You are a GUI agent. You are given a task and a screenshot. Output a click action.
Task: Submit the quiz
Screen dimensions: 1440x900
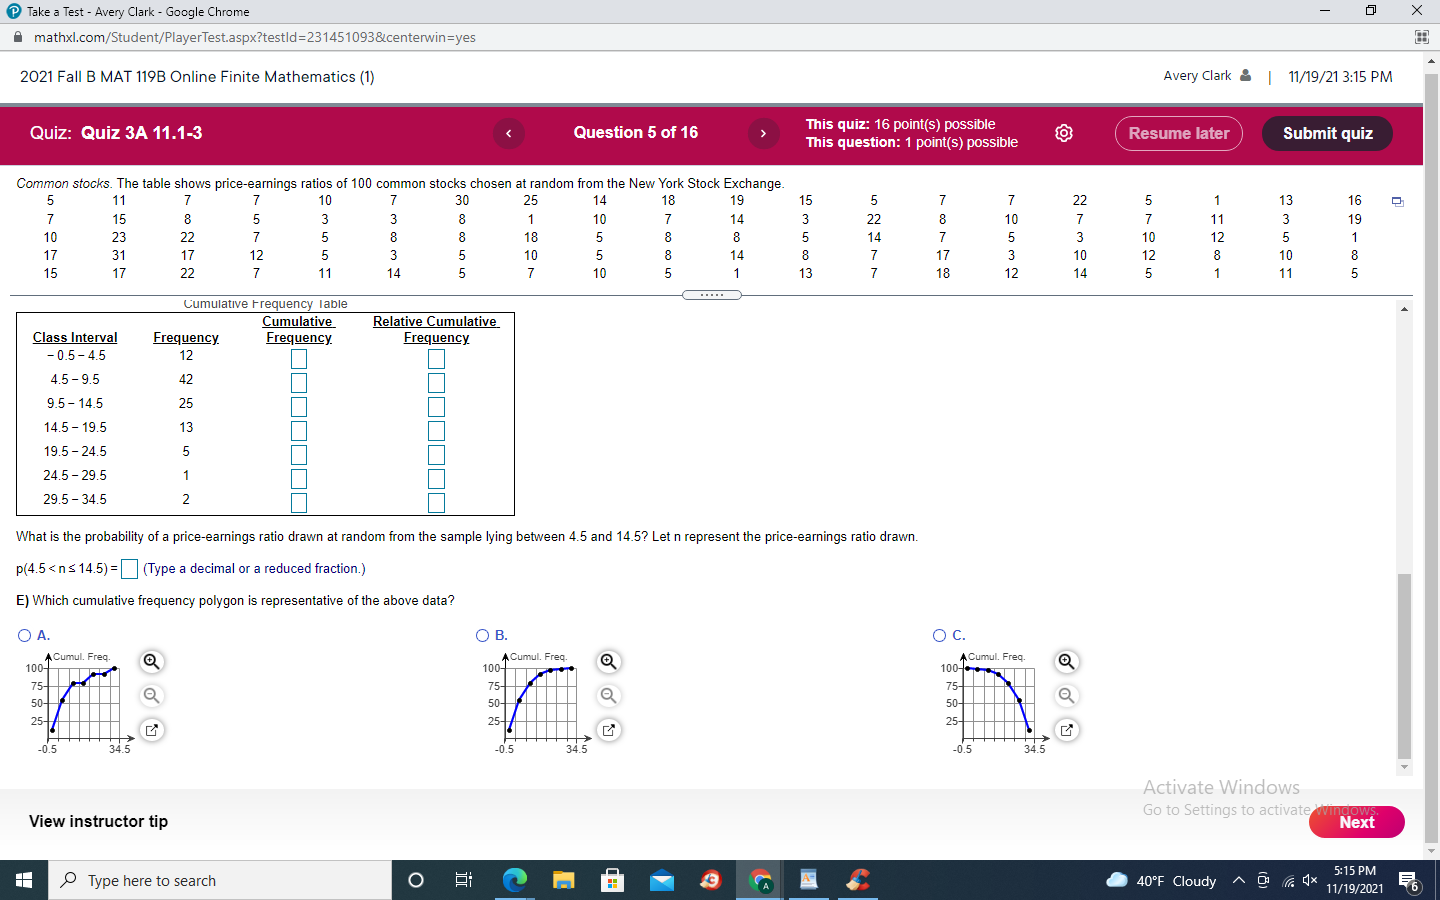[x=1327, y=133]
